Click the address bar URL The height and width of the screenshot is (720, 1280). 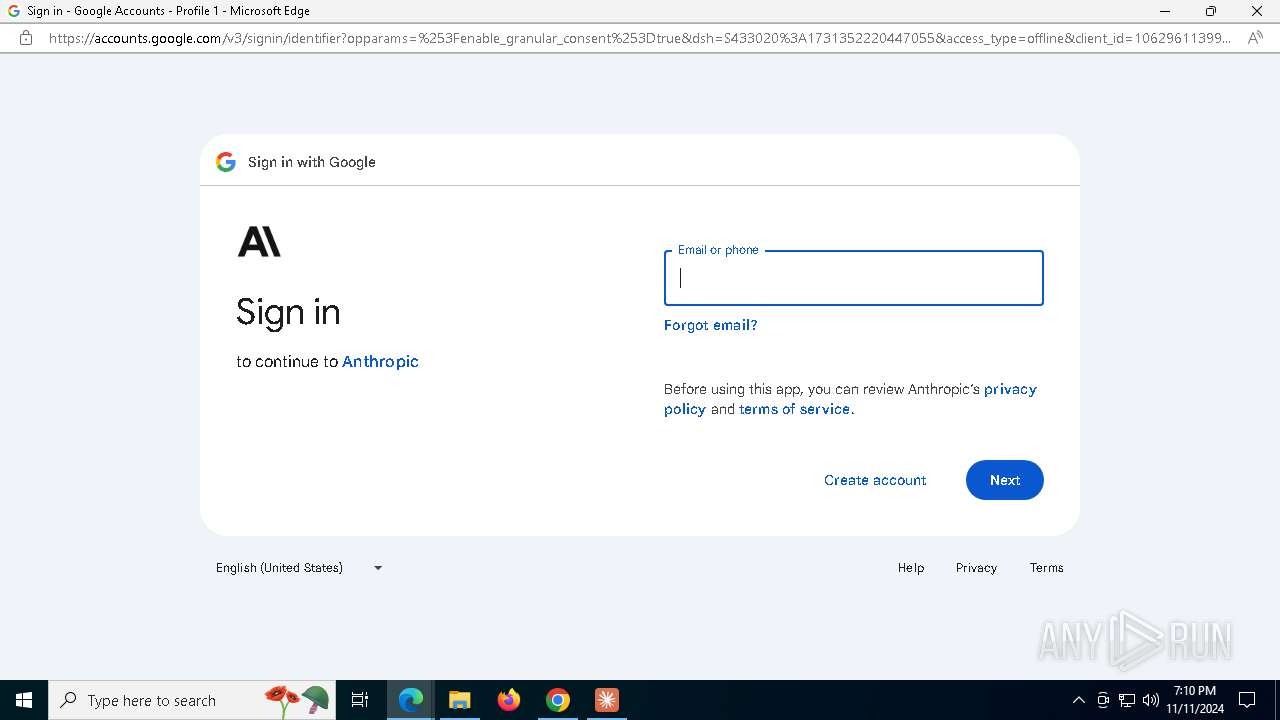(x=640, y=38)
